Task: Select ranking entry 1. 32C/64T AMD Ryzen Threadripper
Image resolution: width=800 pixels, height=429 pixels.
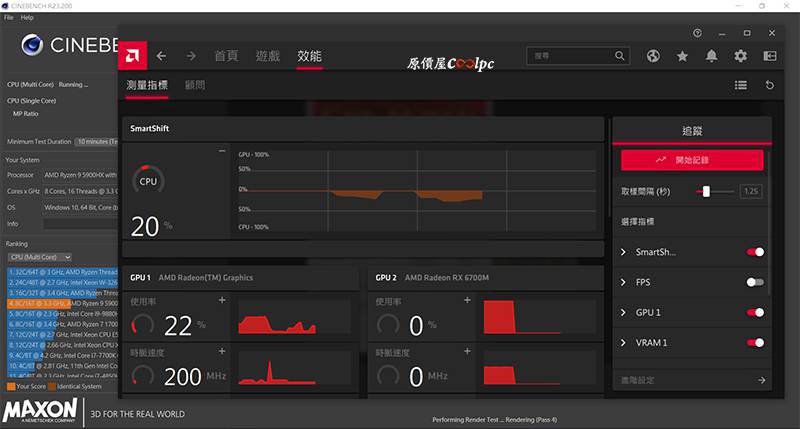Action: [63, 272]
